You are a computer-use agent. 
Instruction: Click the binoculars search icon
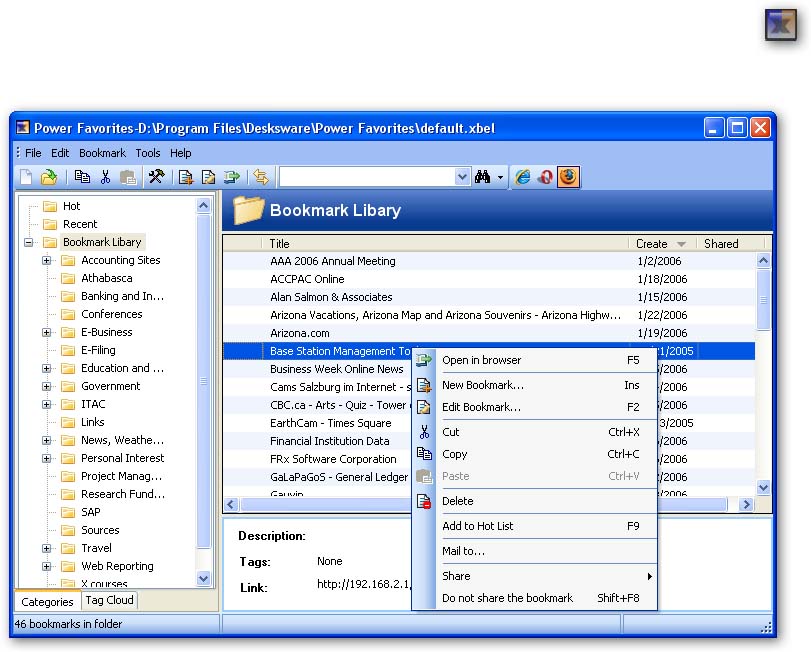pyautogui.click(x=483, y=177)
